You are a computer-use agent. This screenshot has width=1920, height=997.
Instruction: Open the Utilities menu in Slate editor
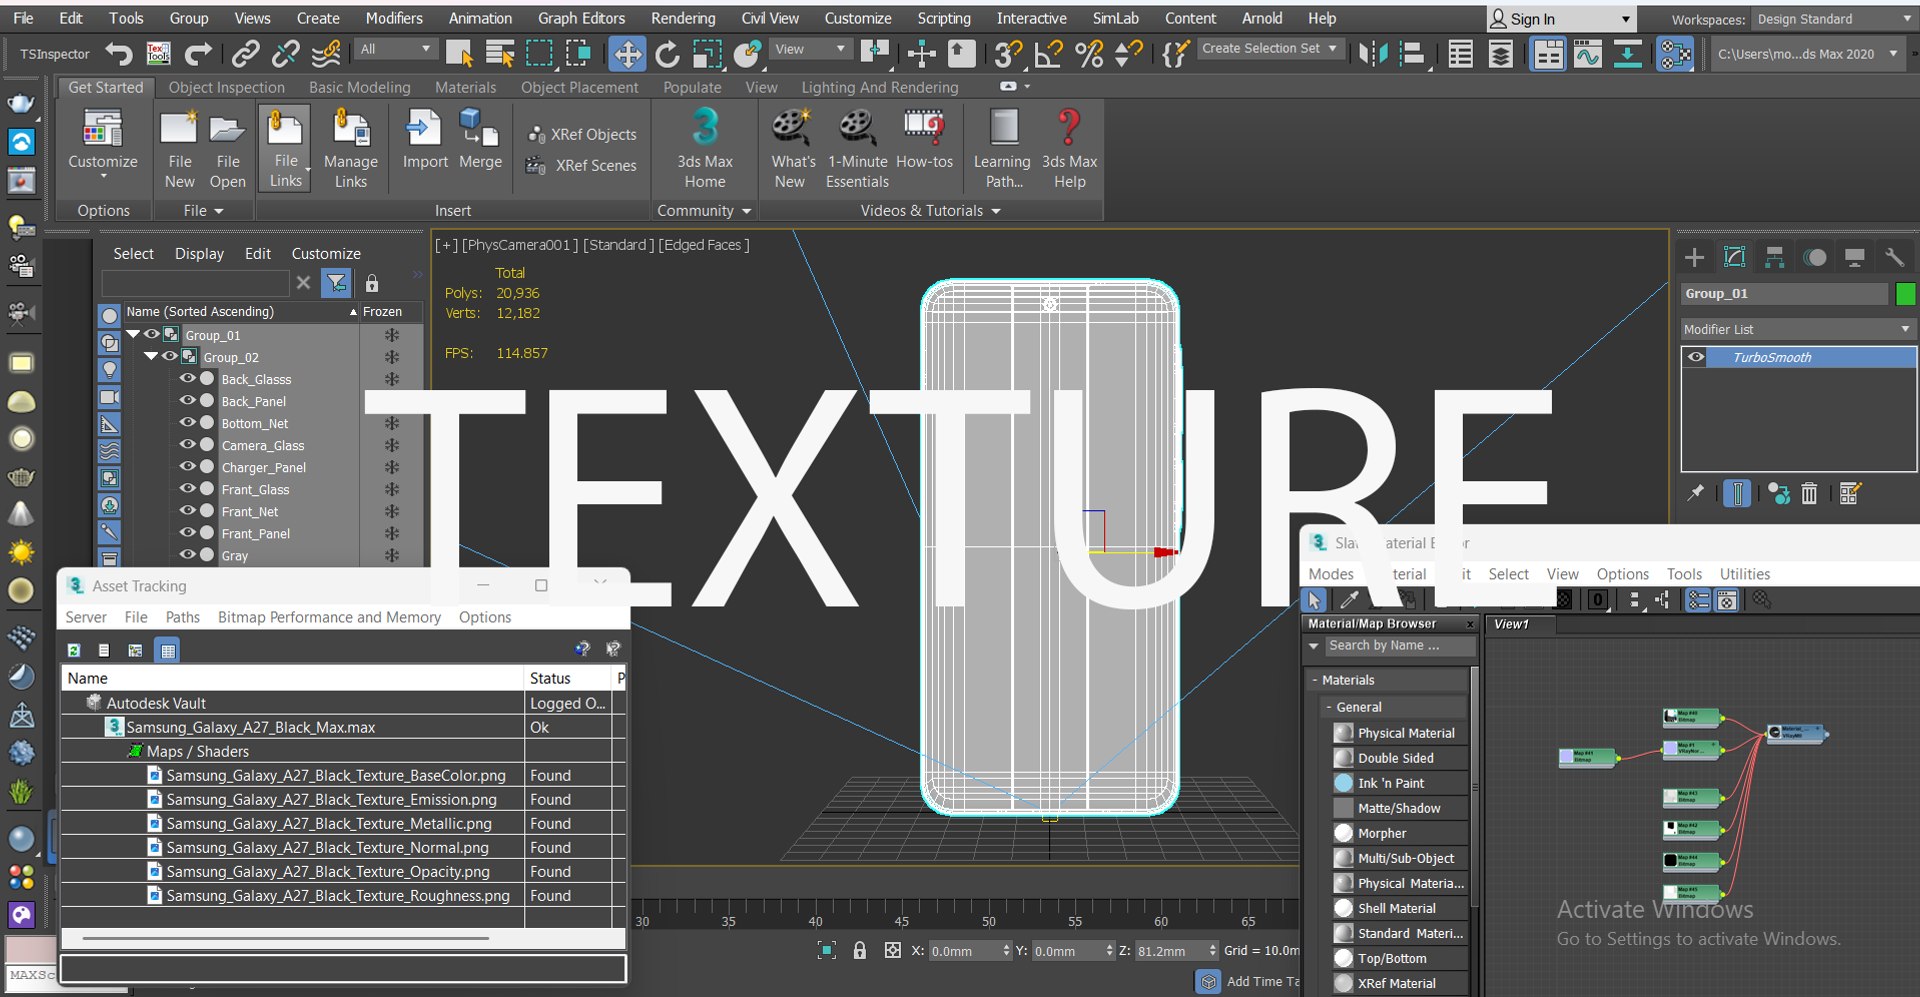tap(1745, 574)
